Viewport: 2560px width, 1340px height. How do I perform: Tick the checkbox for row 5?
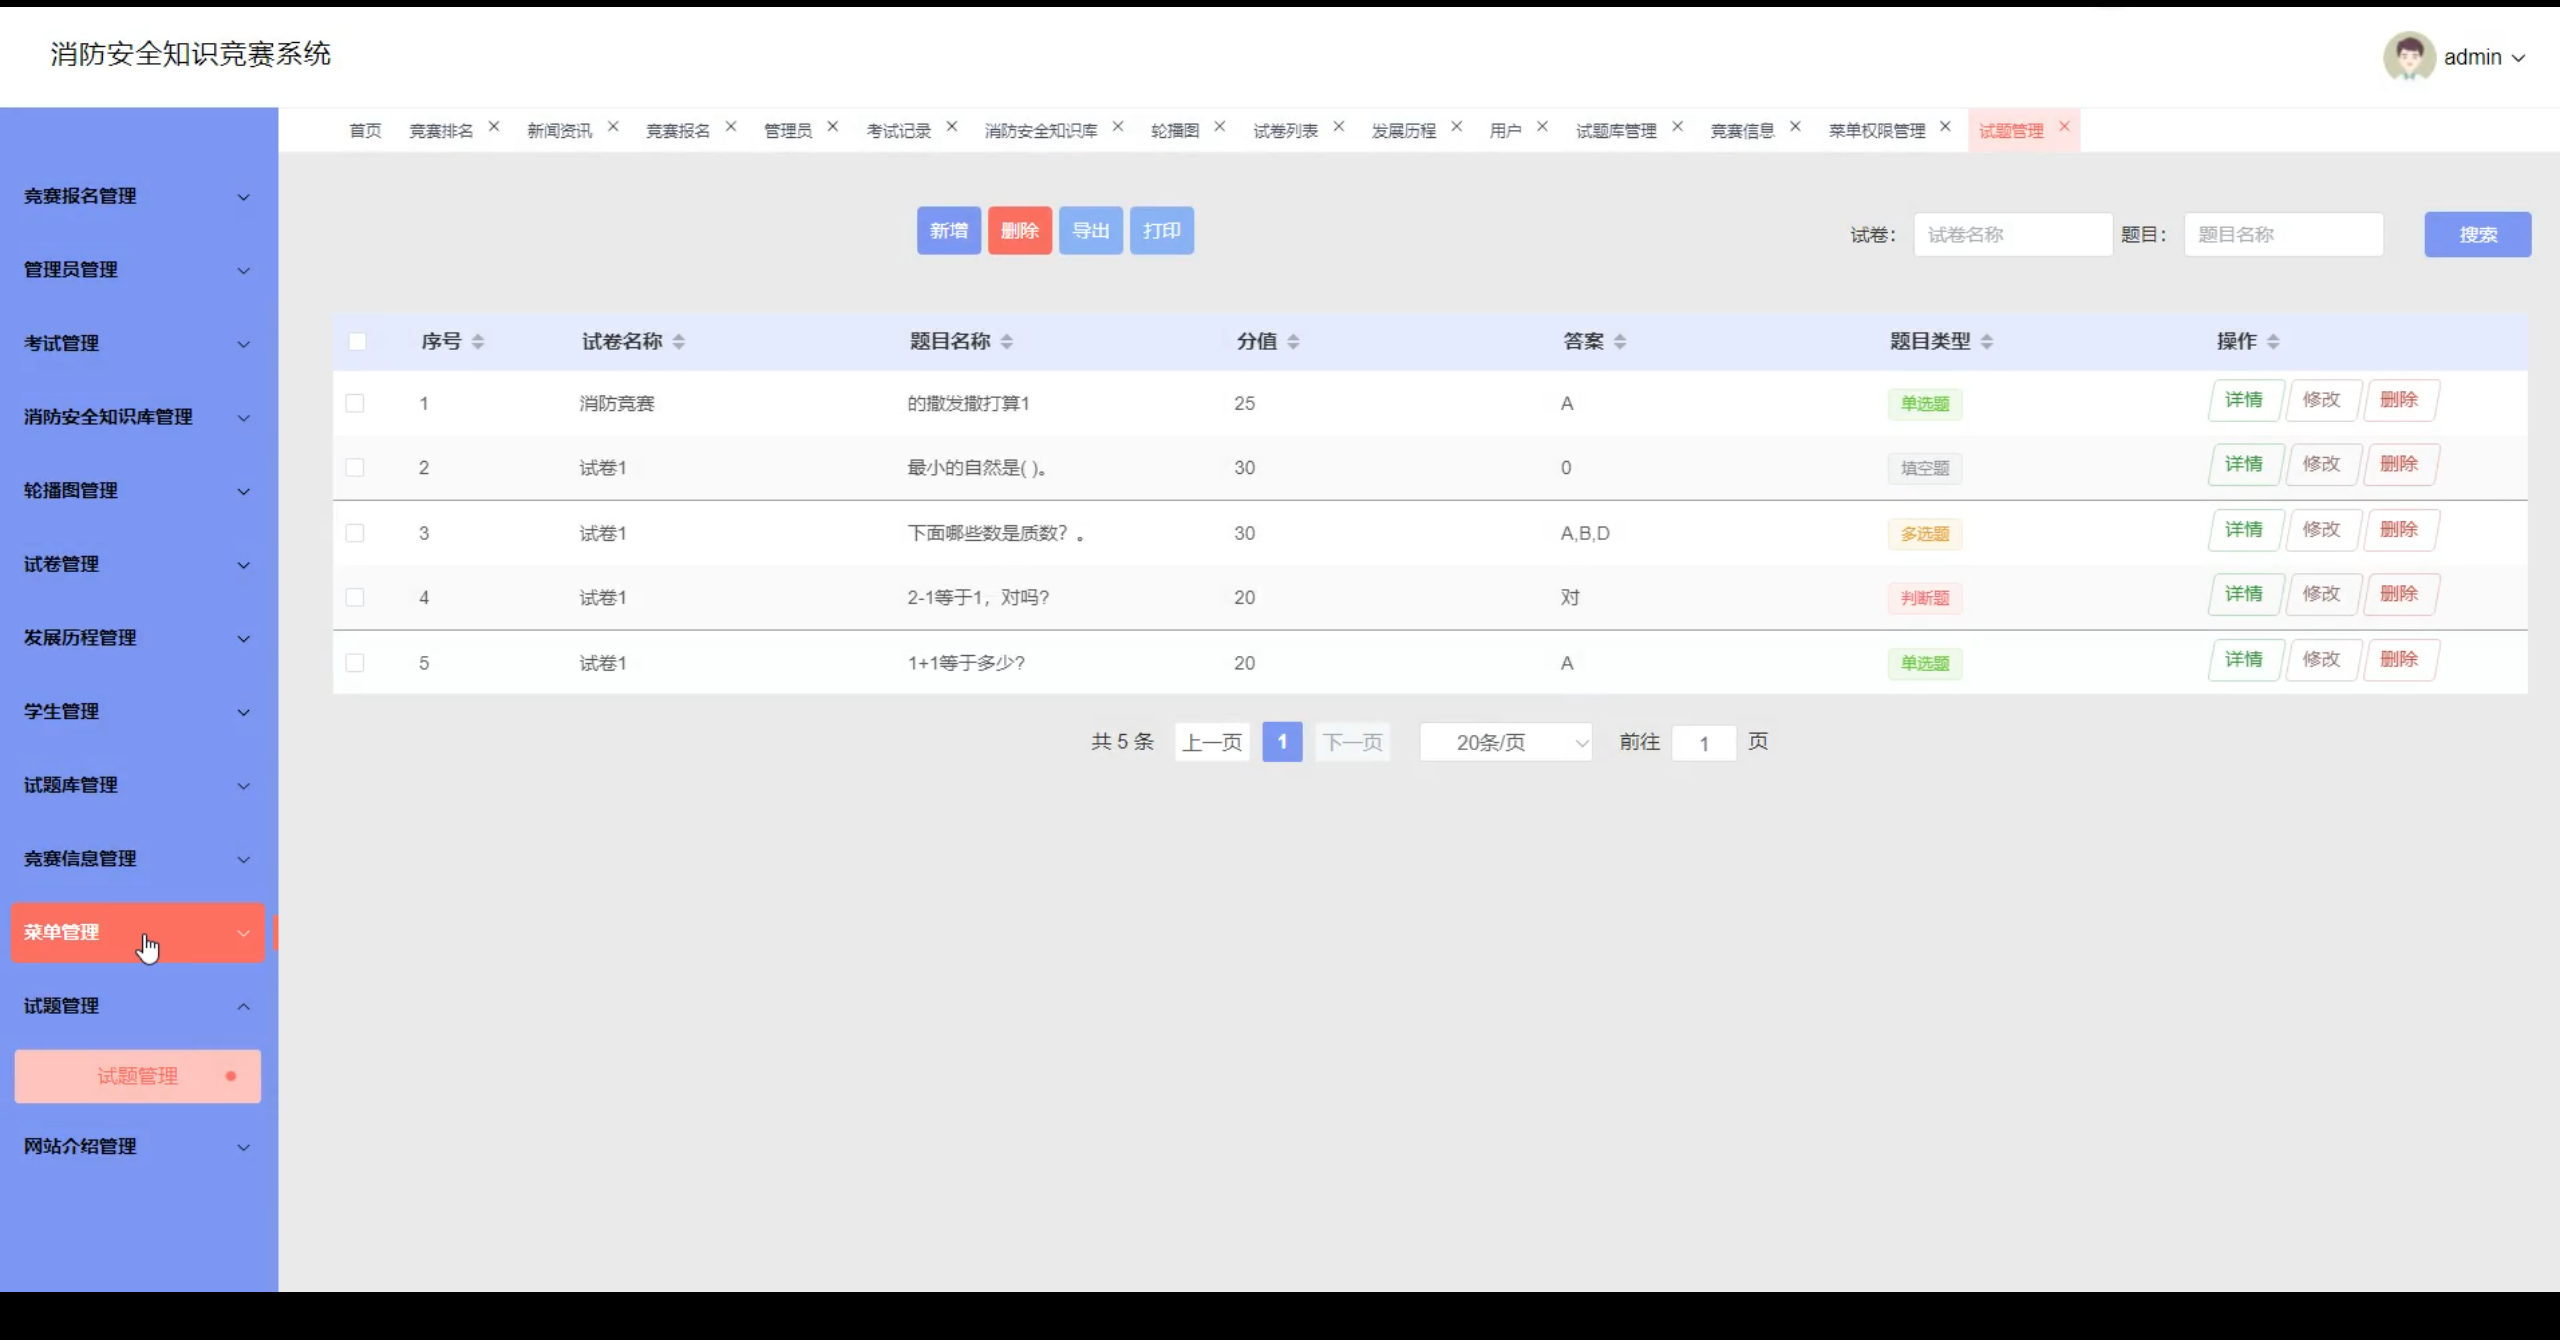[355, 663]
